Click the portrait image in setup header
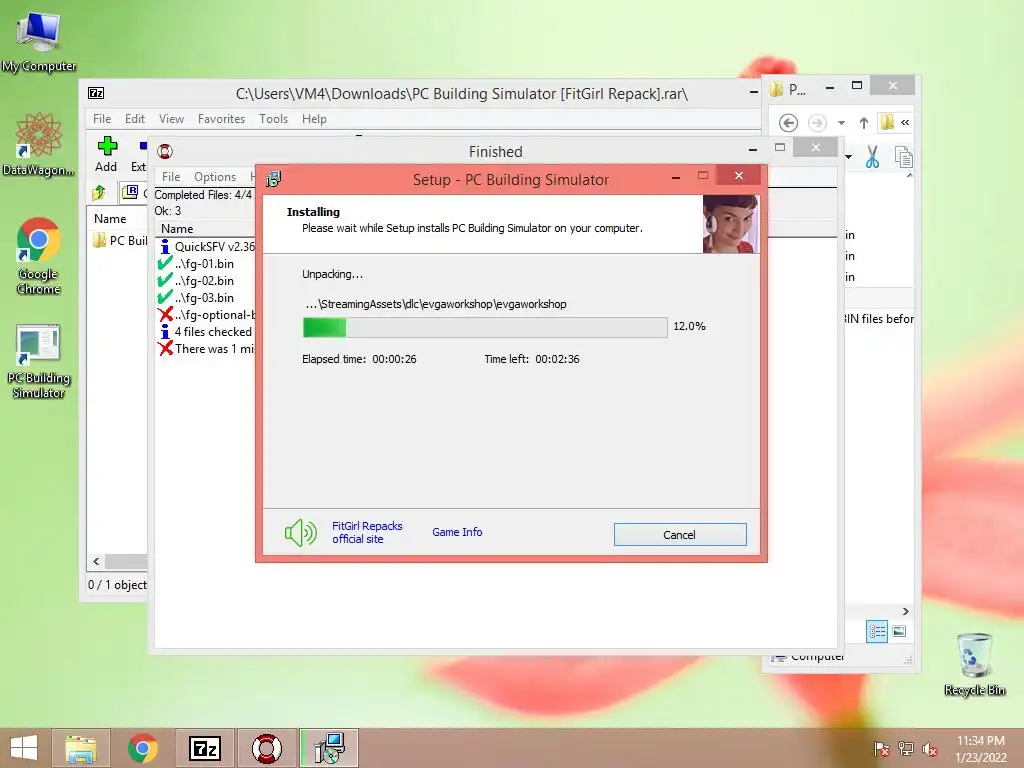 [731, 224]
